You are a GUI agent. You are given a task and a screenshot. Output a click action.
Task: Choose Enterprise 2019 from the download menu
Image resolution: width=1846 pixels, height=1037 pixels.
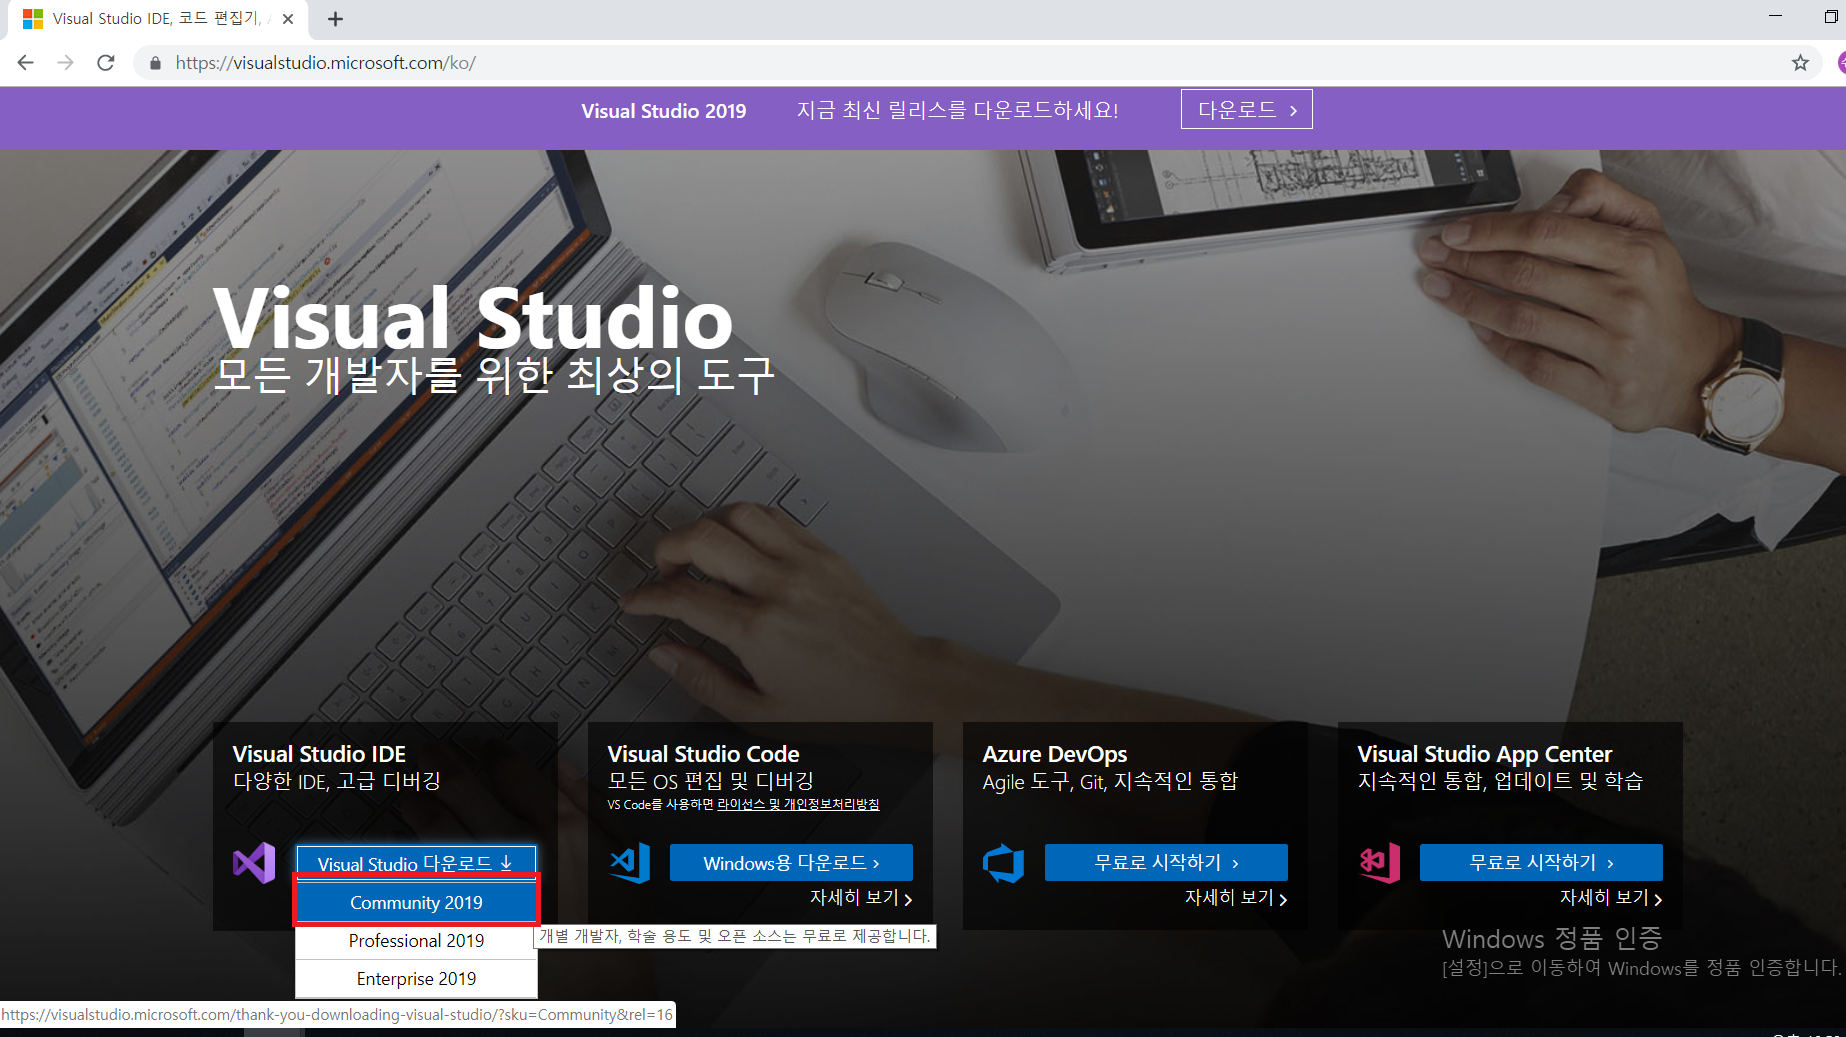click(416, 979)
